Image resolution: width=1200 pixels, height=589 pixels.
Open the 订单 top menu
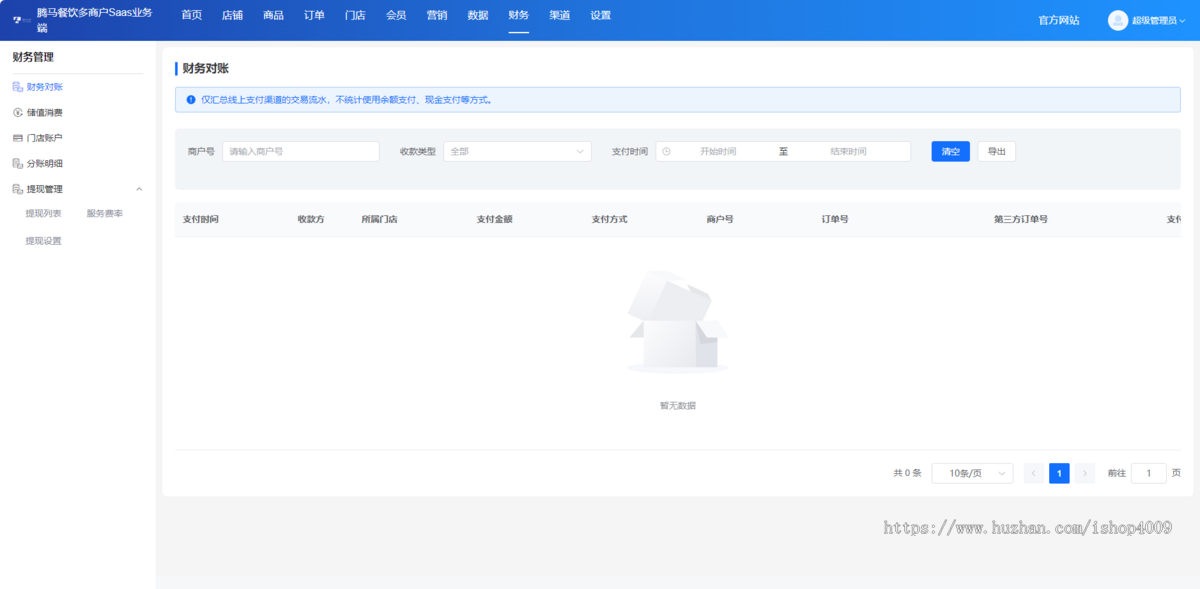pos(314,15)
